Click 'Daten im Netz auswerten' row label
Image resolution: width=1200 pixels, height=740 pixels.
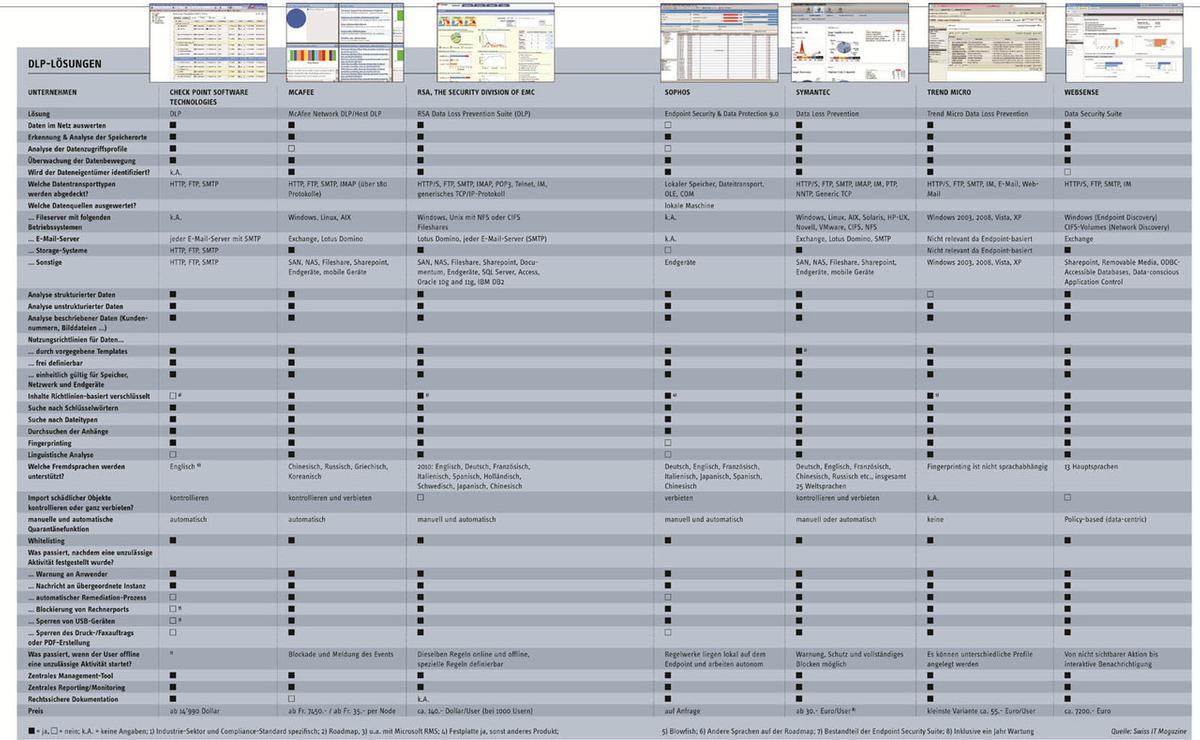pos(68,125)
